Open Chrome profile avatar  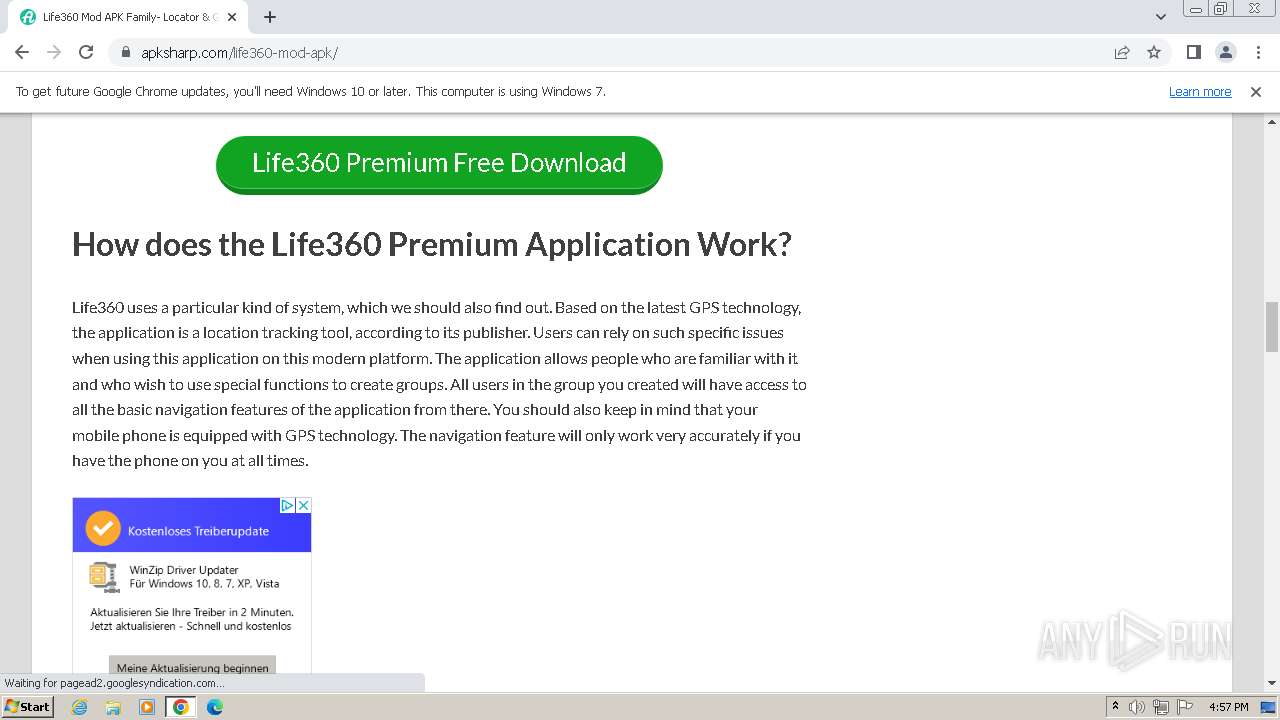(1225, 52)
